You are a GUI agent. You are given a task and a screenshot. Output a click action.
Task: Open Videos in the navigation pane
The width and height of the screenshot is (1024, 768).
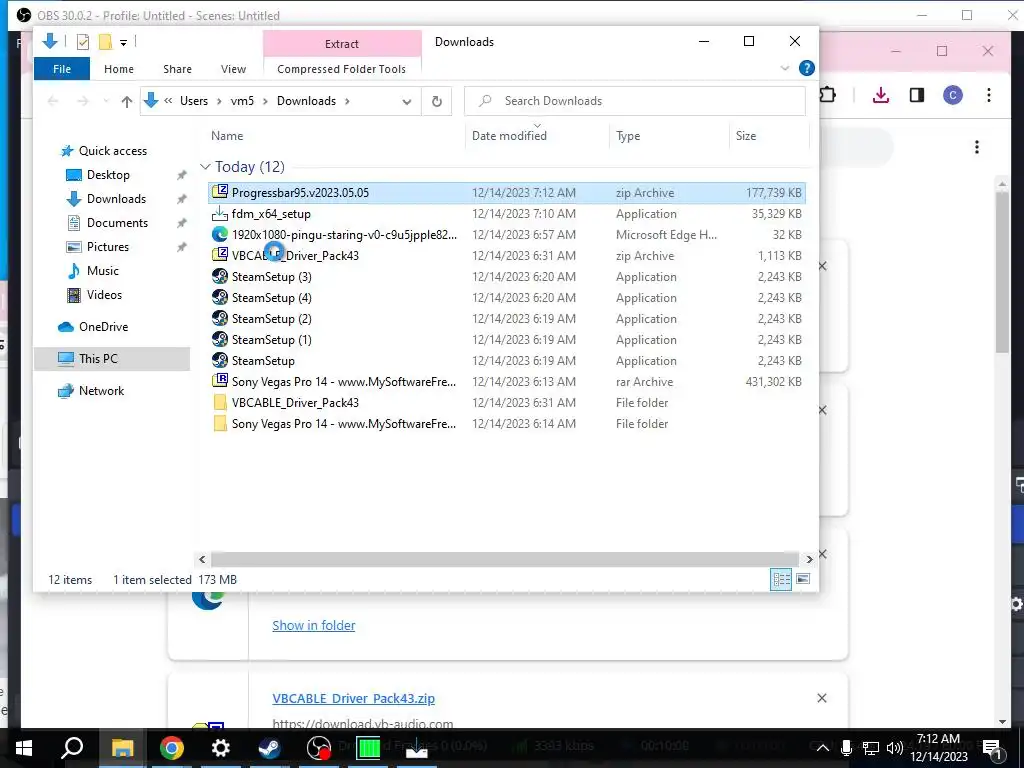point(104,295)
